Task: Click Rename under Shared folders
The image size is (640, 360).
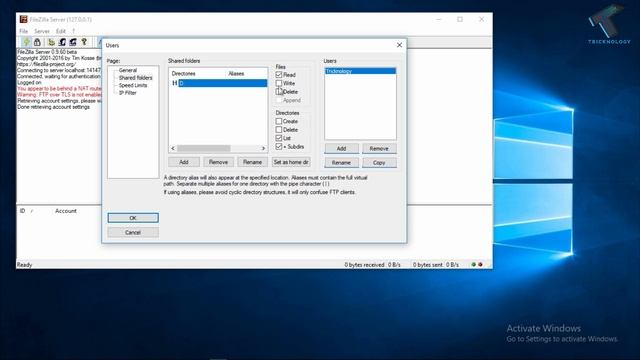Action: [x=253, y=162]
